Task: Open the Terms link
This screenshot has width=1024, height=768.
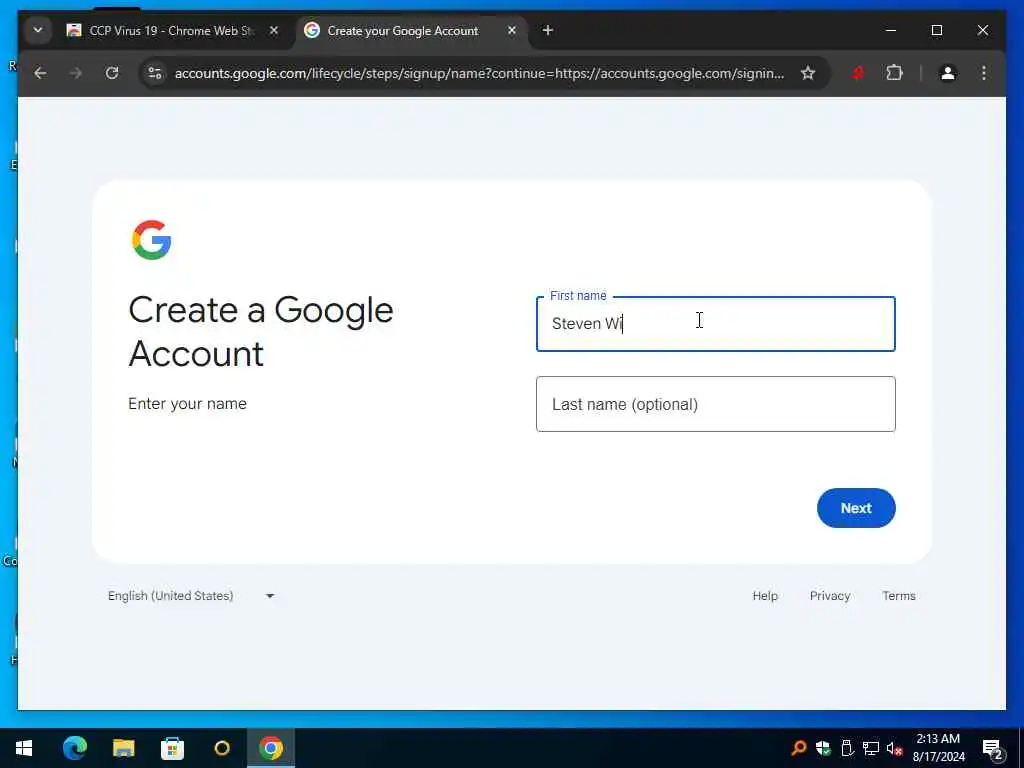Action: click(x=899, y=596)
